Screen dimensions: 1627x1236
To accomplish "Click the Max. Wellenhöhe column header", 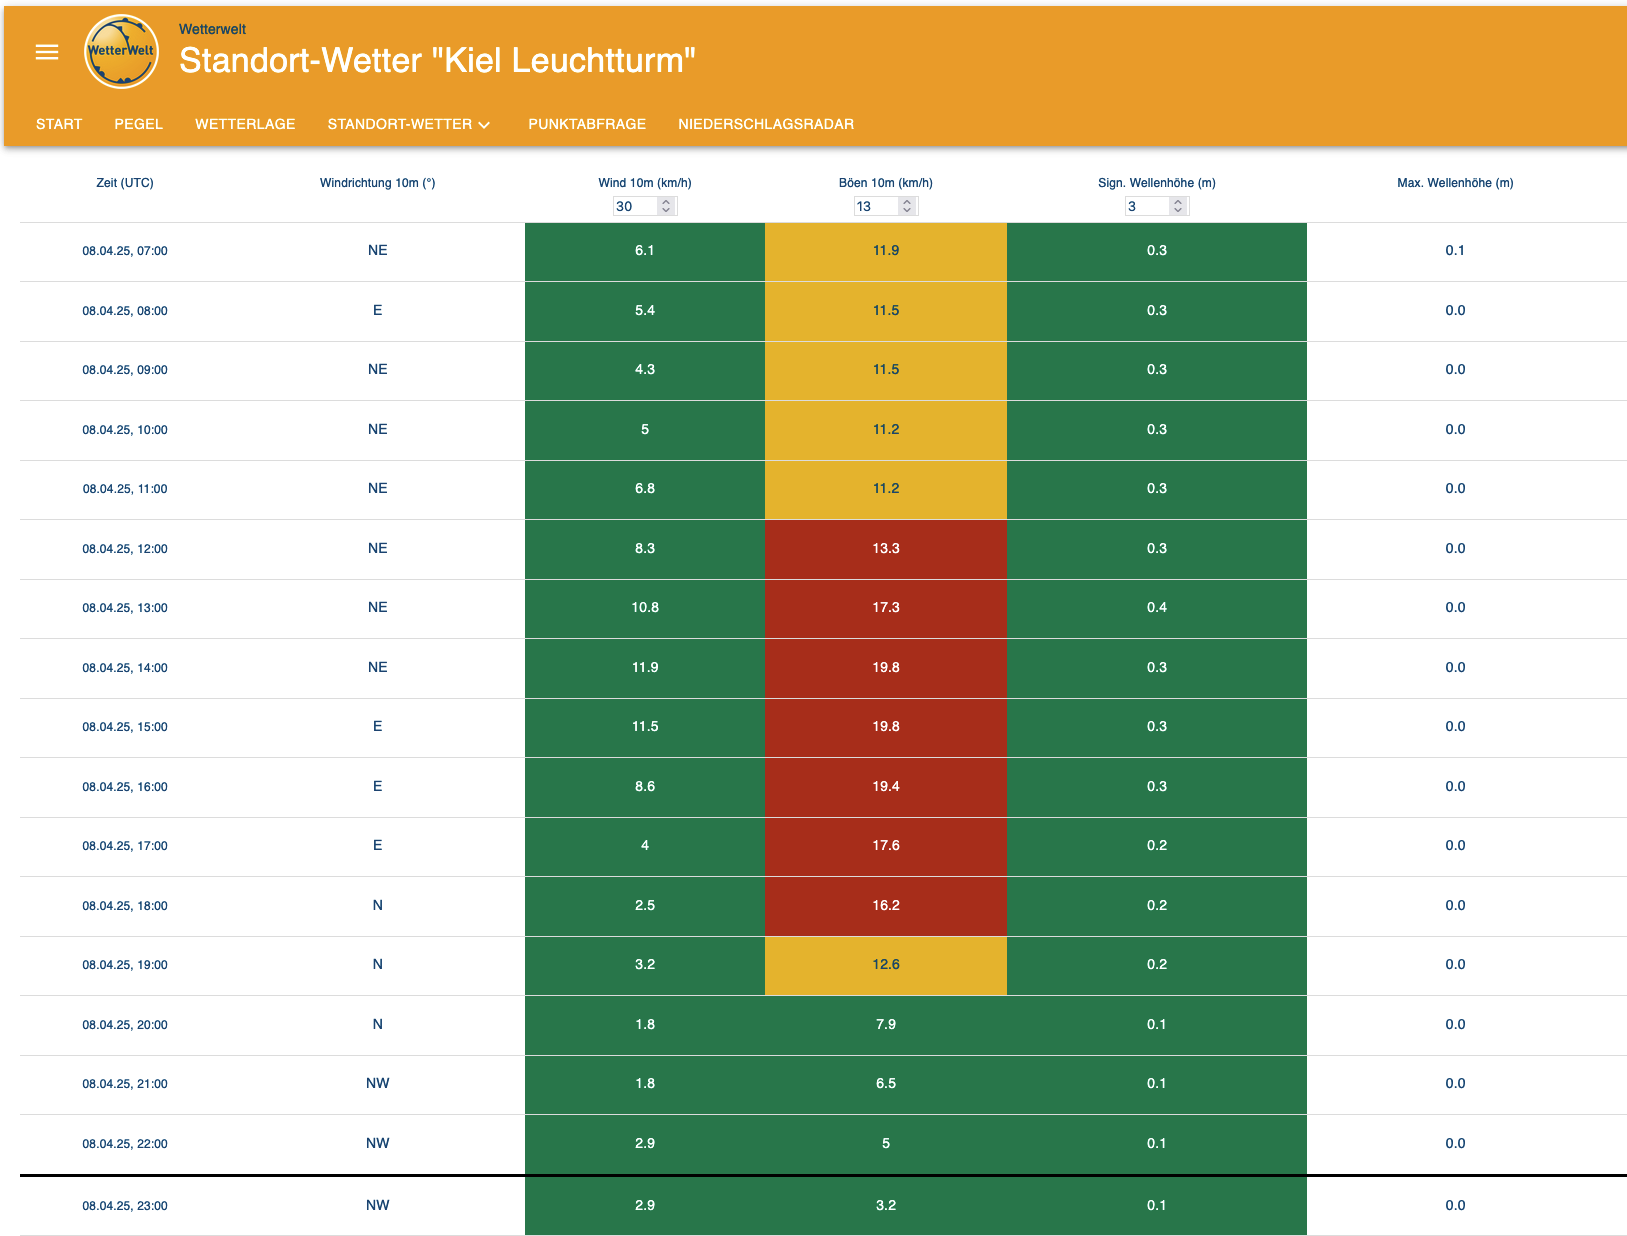I will click(x=1454, y=183).
